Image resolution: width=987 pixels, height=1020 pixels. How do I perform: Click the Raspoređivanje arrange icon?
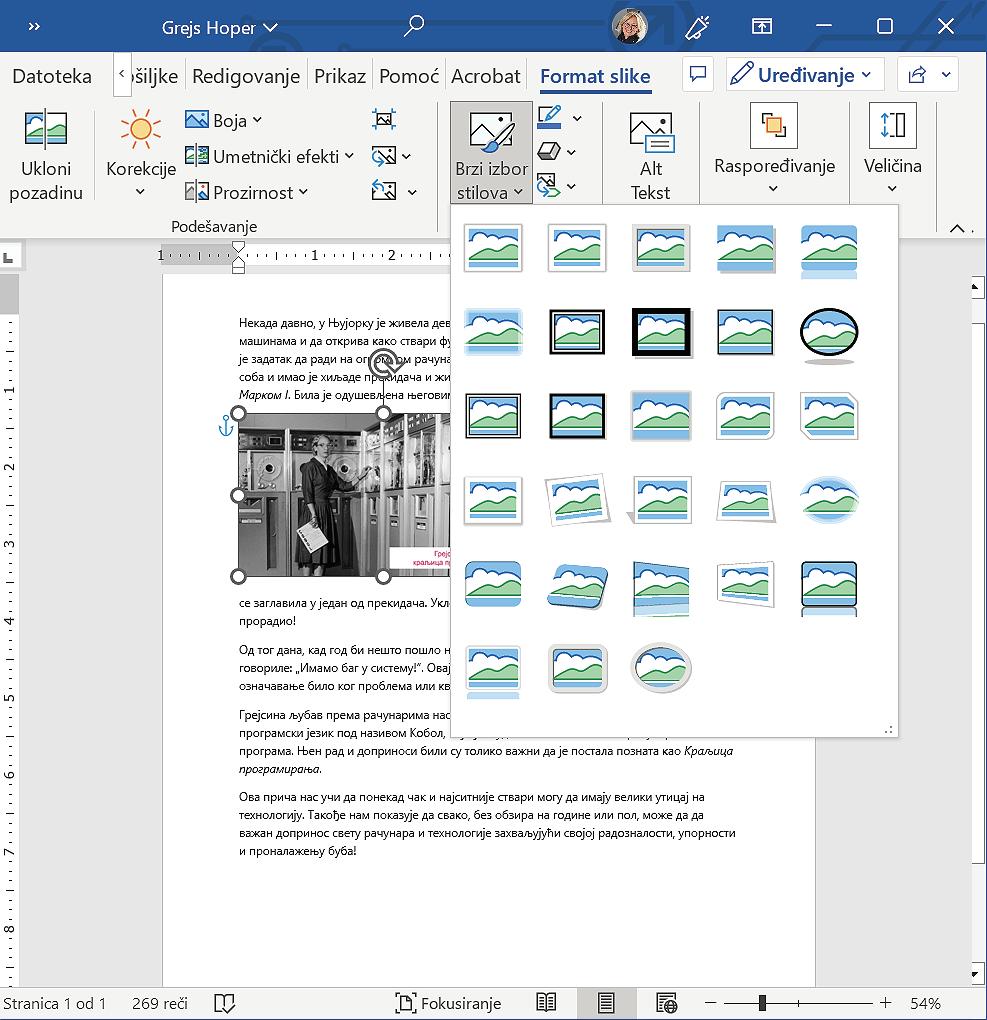tap(773, 125)
